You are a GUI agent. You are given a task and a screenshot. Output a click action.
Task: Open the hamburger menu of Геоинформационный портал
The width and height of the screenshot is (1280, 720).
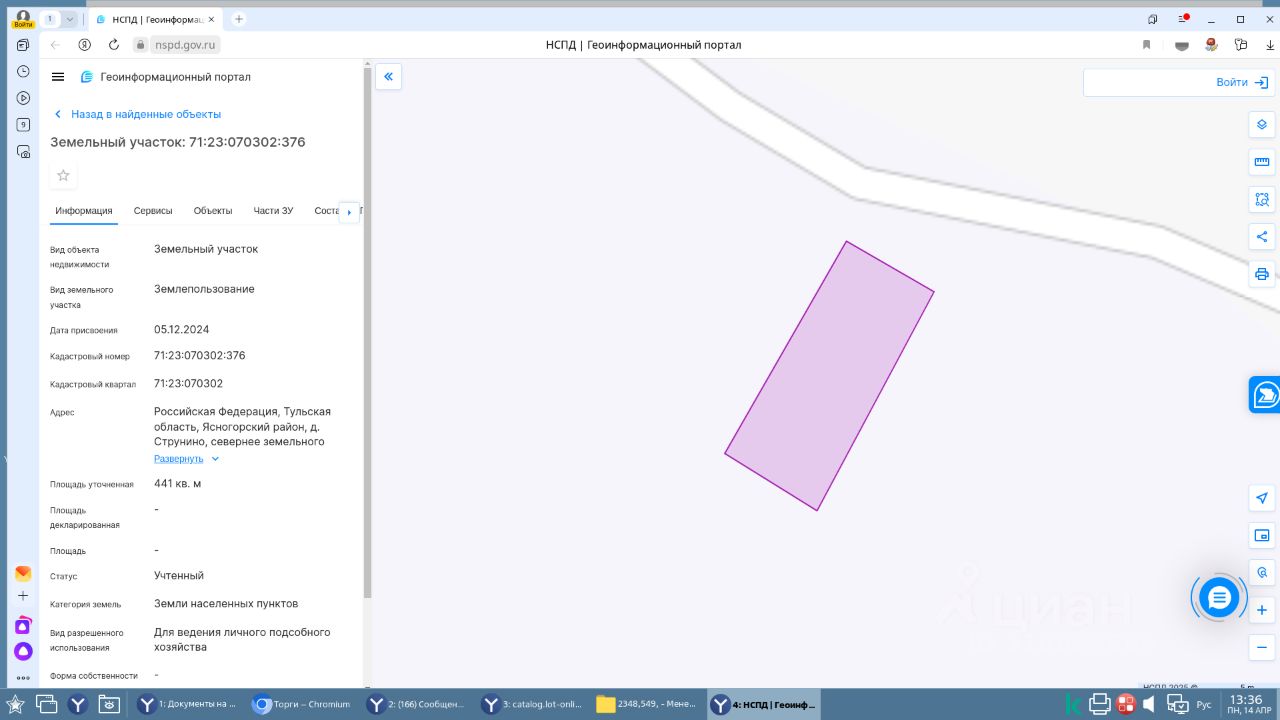point(58,77)
